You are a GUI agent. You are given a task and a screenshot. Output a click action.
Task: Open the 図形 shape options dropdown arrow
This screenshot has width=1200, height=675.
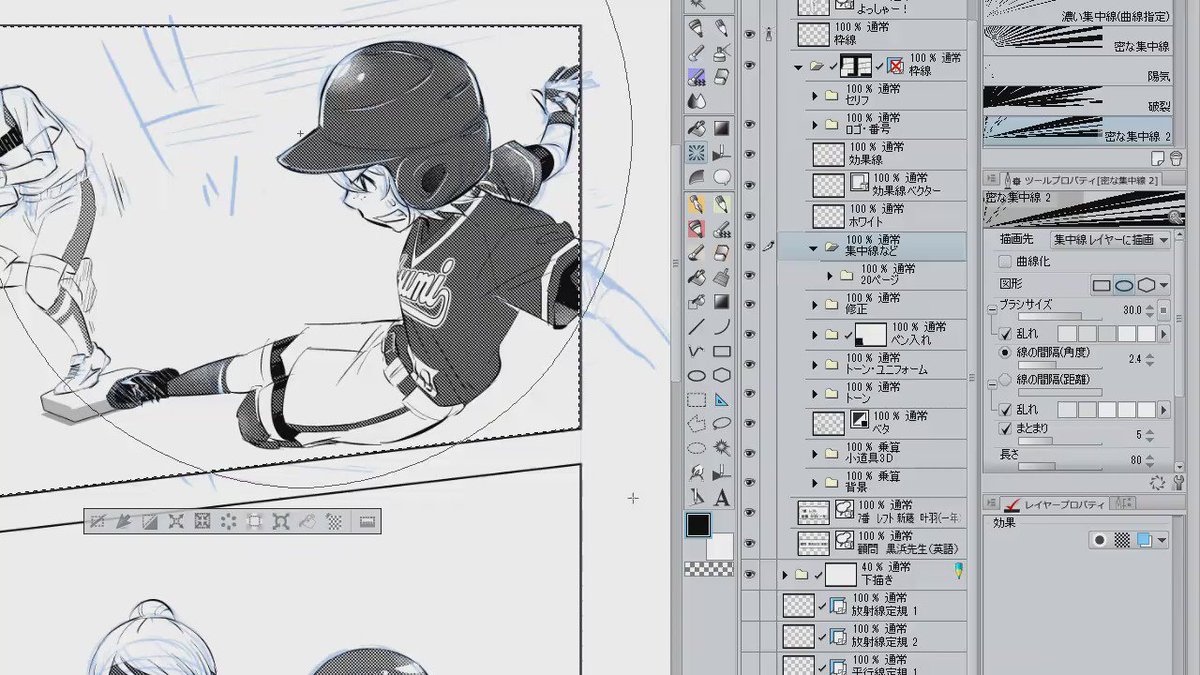coord(1165,286)
